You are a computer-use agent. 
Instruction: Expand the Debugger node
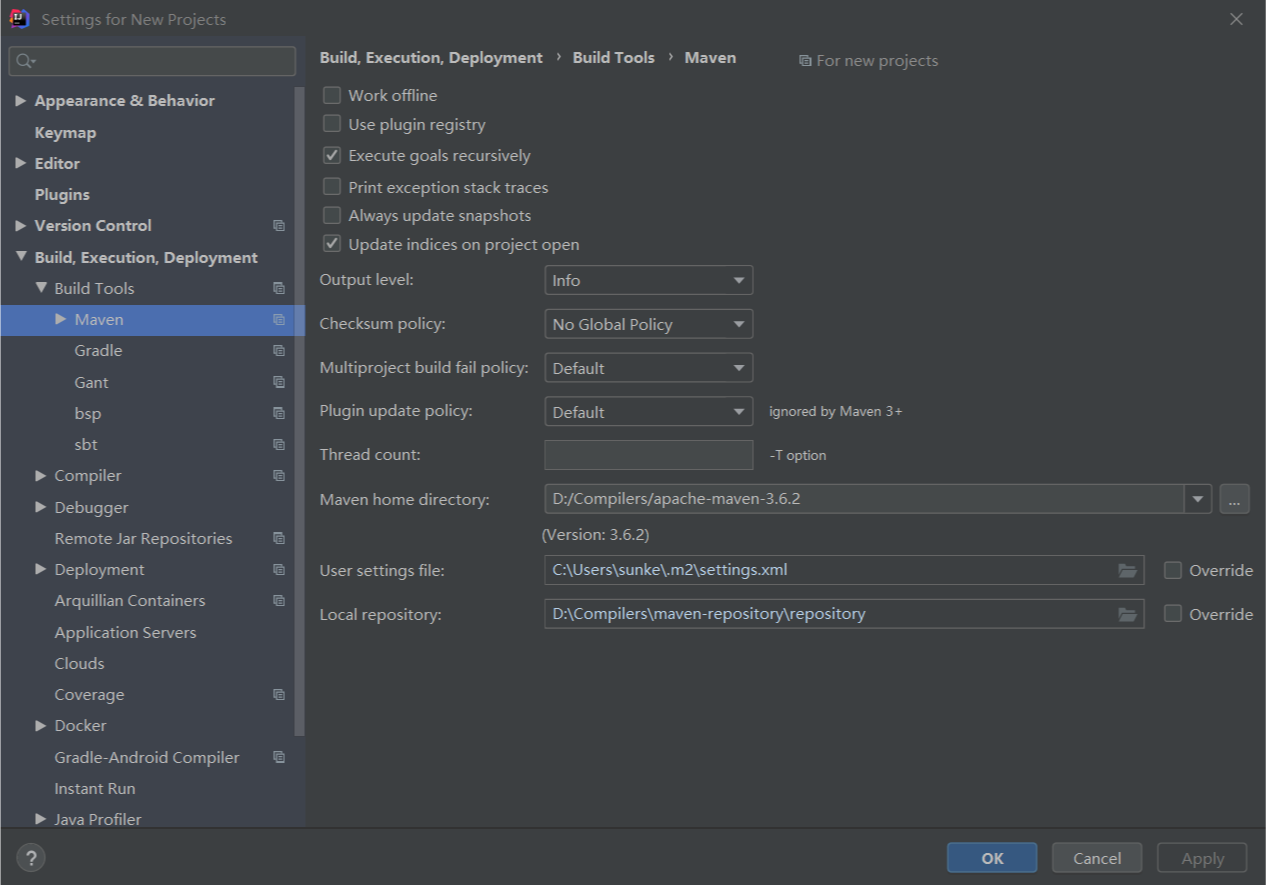tap(40, 507)
